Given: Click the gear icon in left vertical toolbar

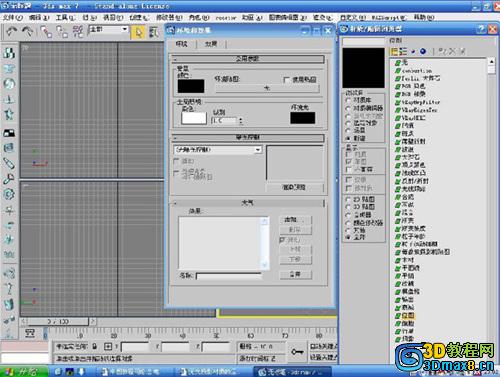Looking at the screenshot, I should [x=9, y=194].
